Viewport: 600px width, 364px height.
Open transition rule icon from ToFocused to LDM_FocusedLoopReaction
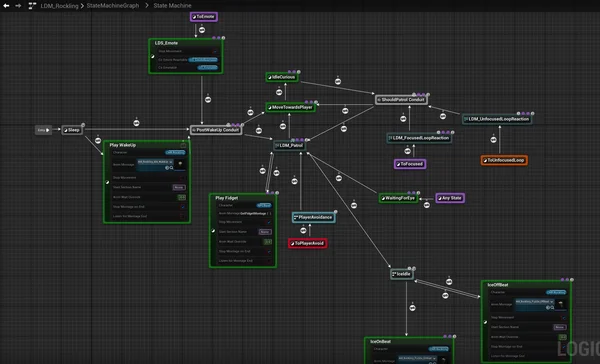pos(408,151)
